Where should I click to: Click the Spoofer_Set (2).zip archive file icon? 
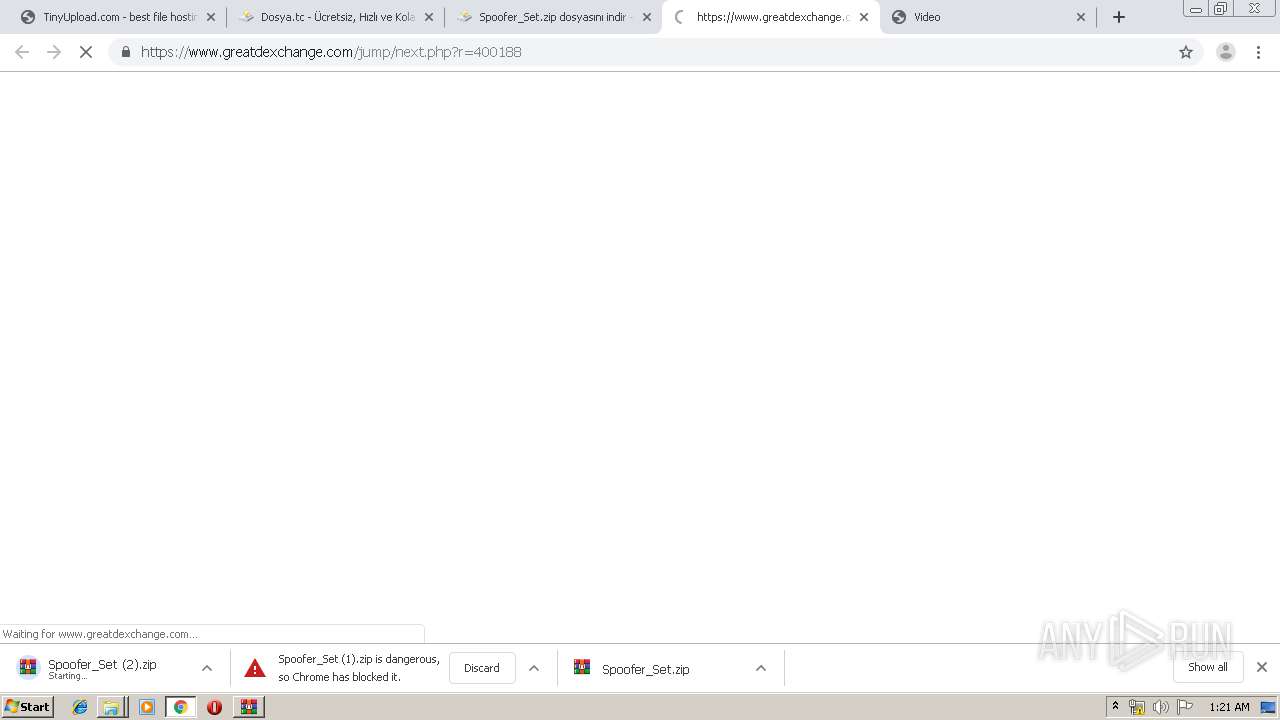[x=28, y=667]
